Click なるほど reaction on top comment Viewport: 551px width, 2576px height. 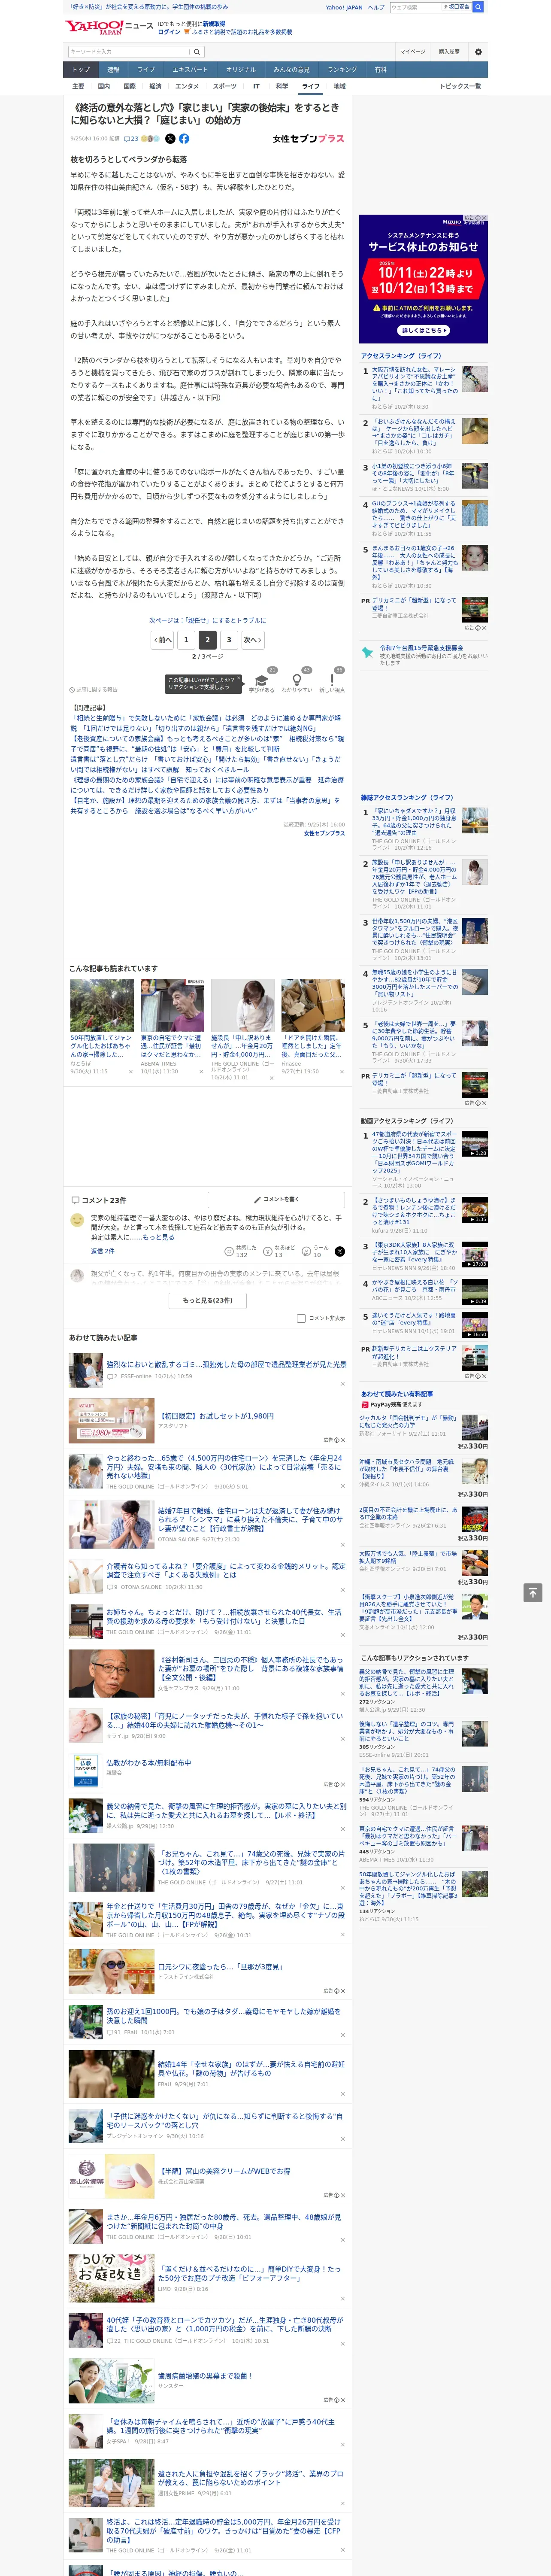(279, 1251)
